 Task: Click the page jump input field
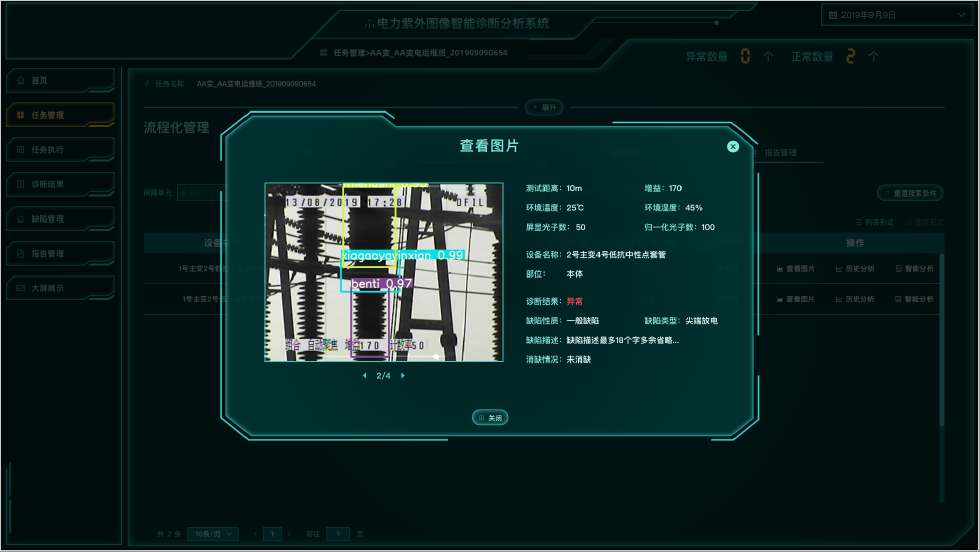click(x=338, y=534)
